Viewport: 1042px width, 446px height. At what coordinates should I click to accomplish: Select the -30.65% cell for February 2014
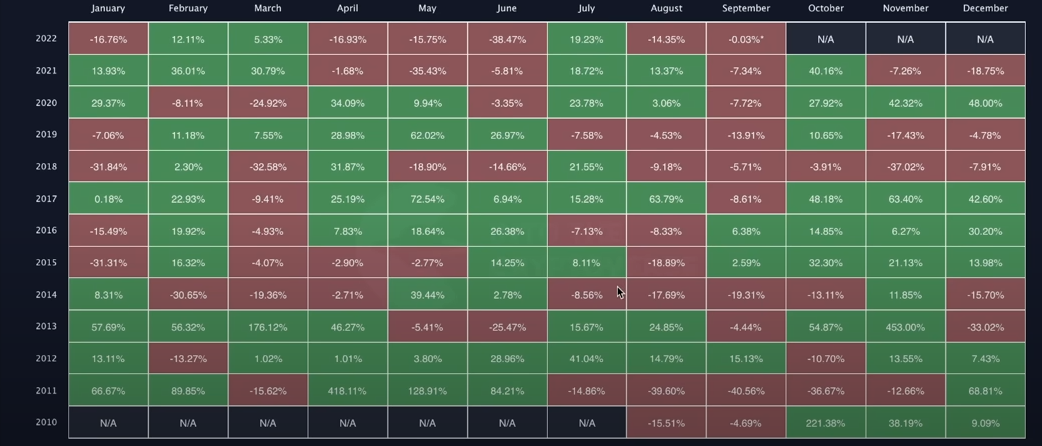pos(188,295)
